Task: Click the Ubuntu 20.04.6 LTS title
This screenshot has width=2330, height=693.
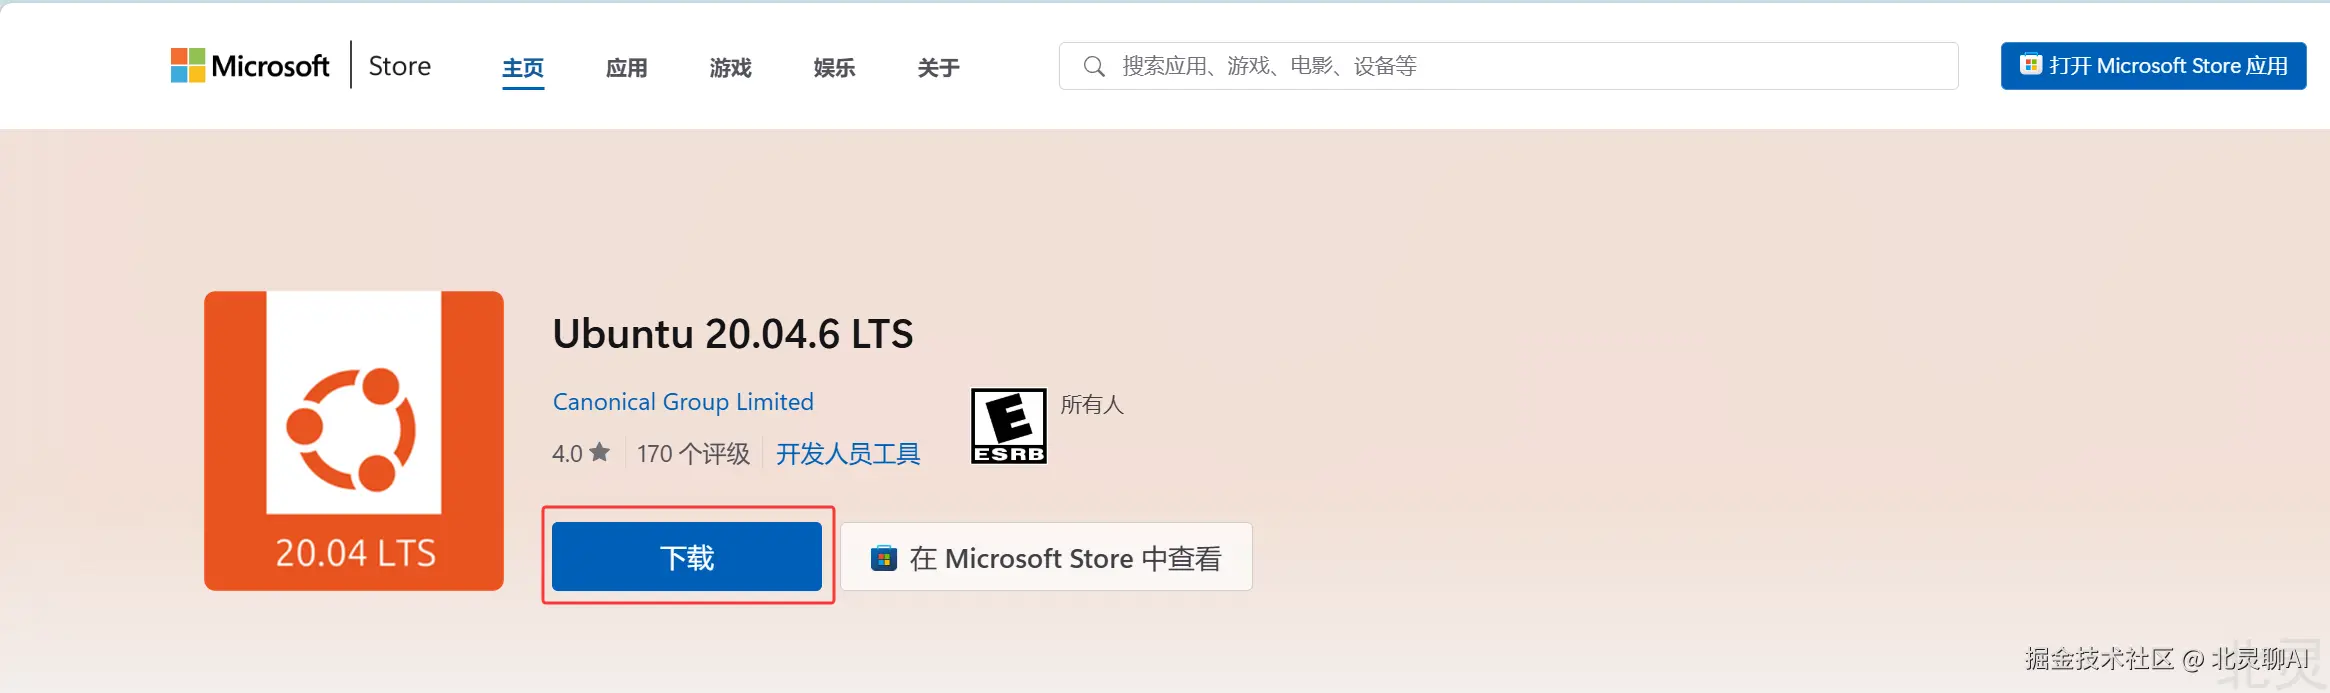Action: [x=733, y=334]
